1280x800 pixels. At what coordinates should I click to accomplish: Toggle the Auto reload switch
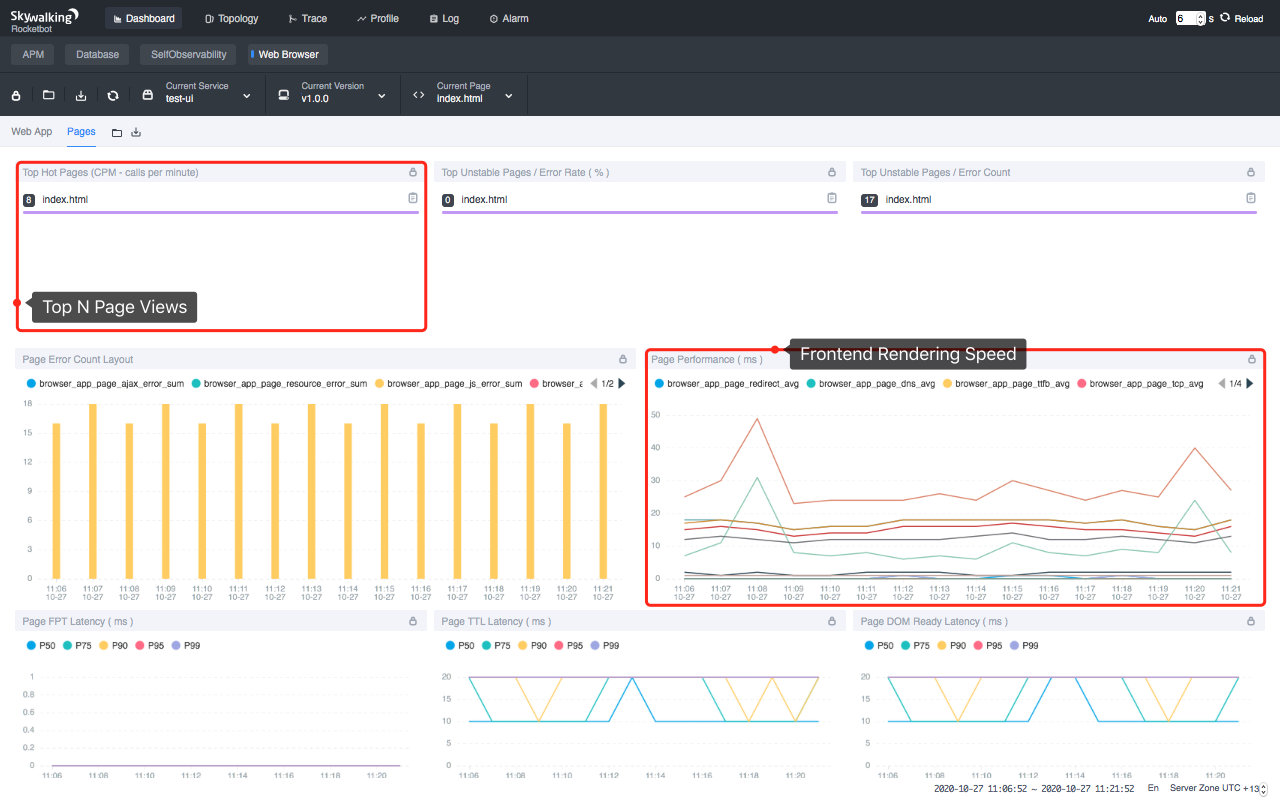(x=1157, y=18)
